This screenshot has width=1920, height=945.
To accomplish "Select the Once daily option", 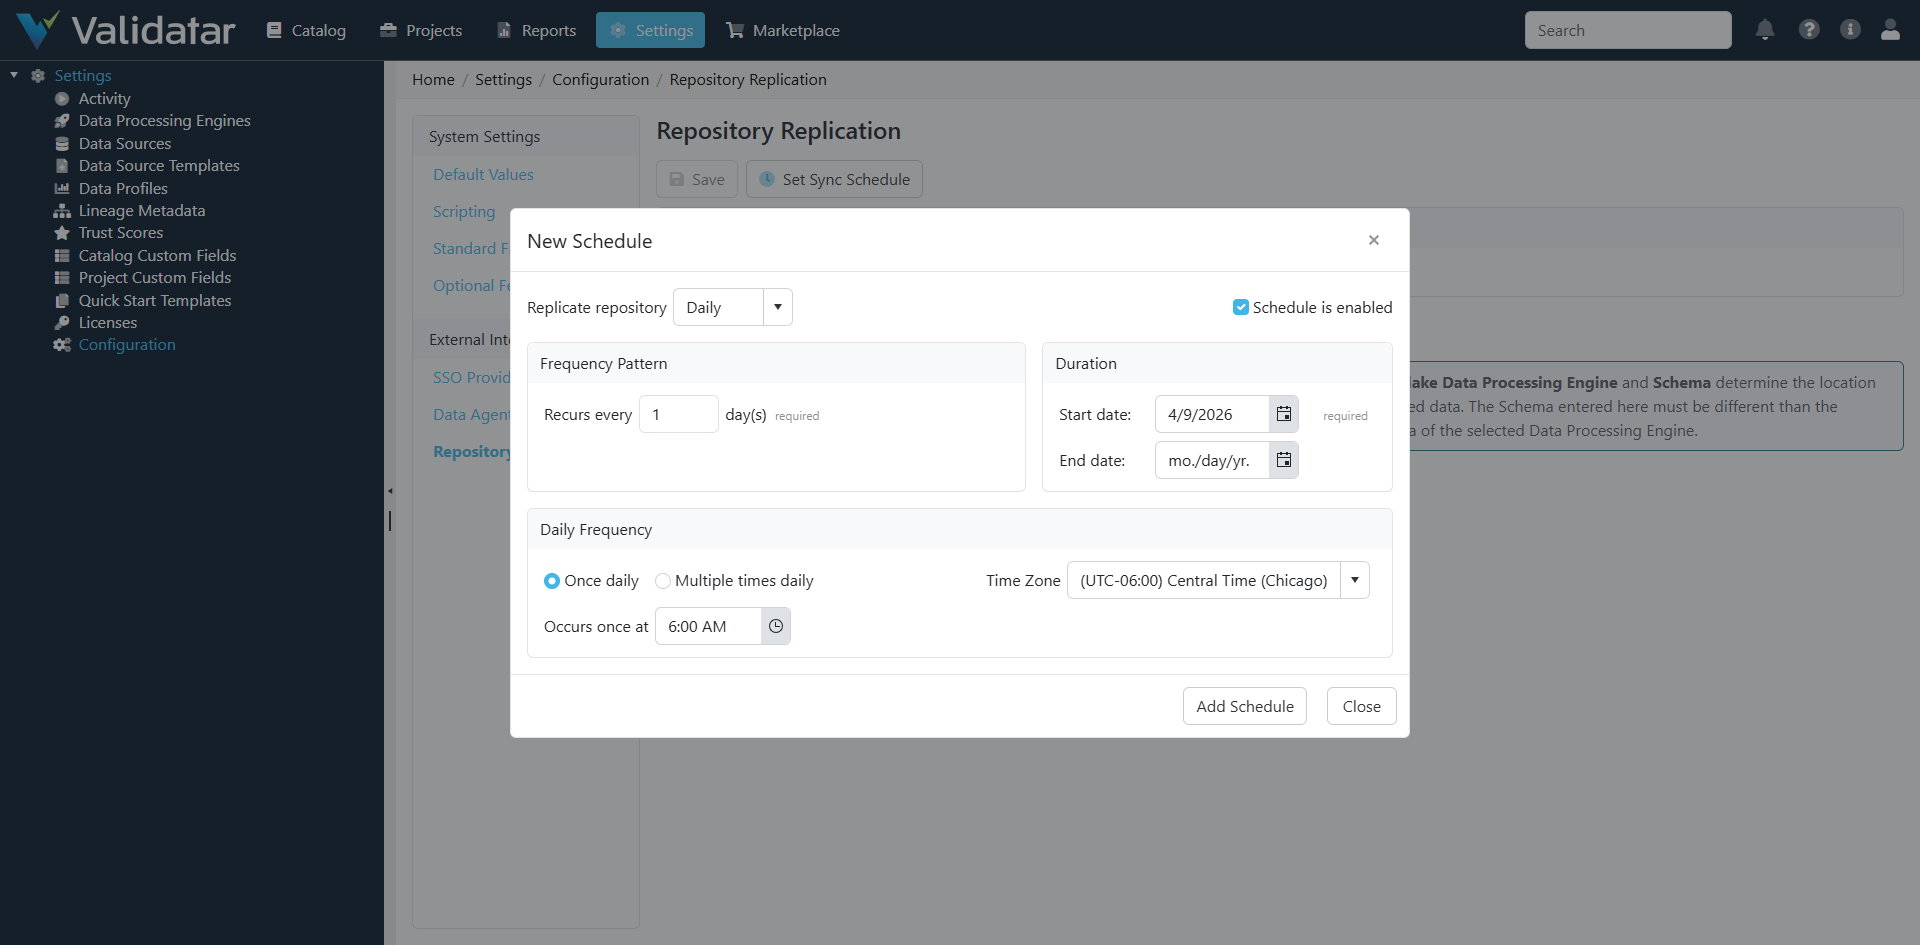I will point(552,580).
